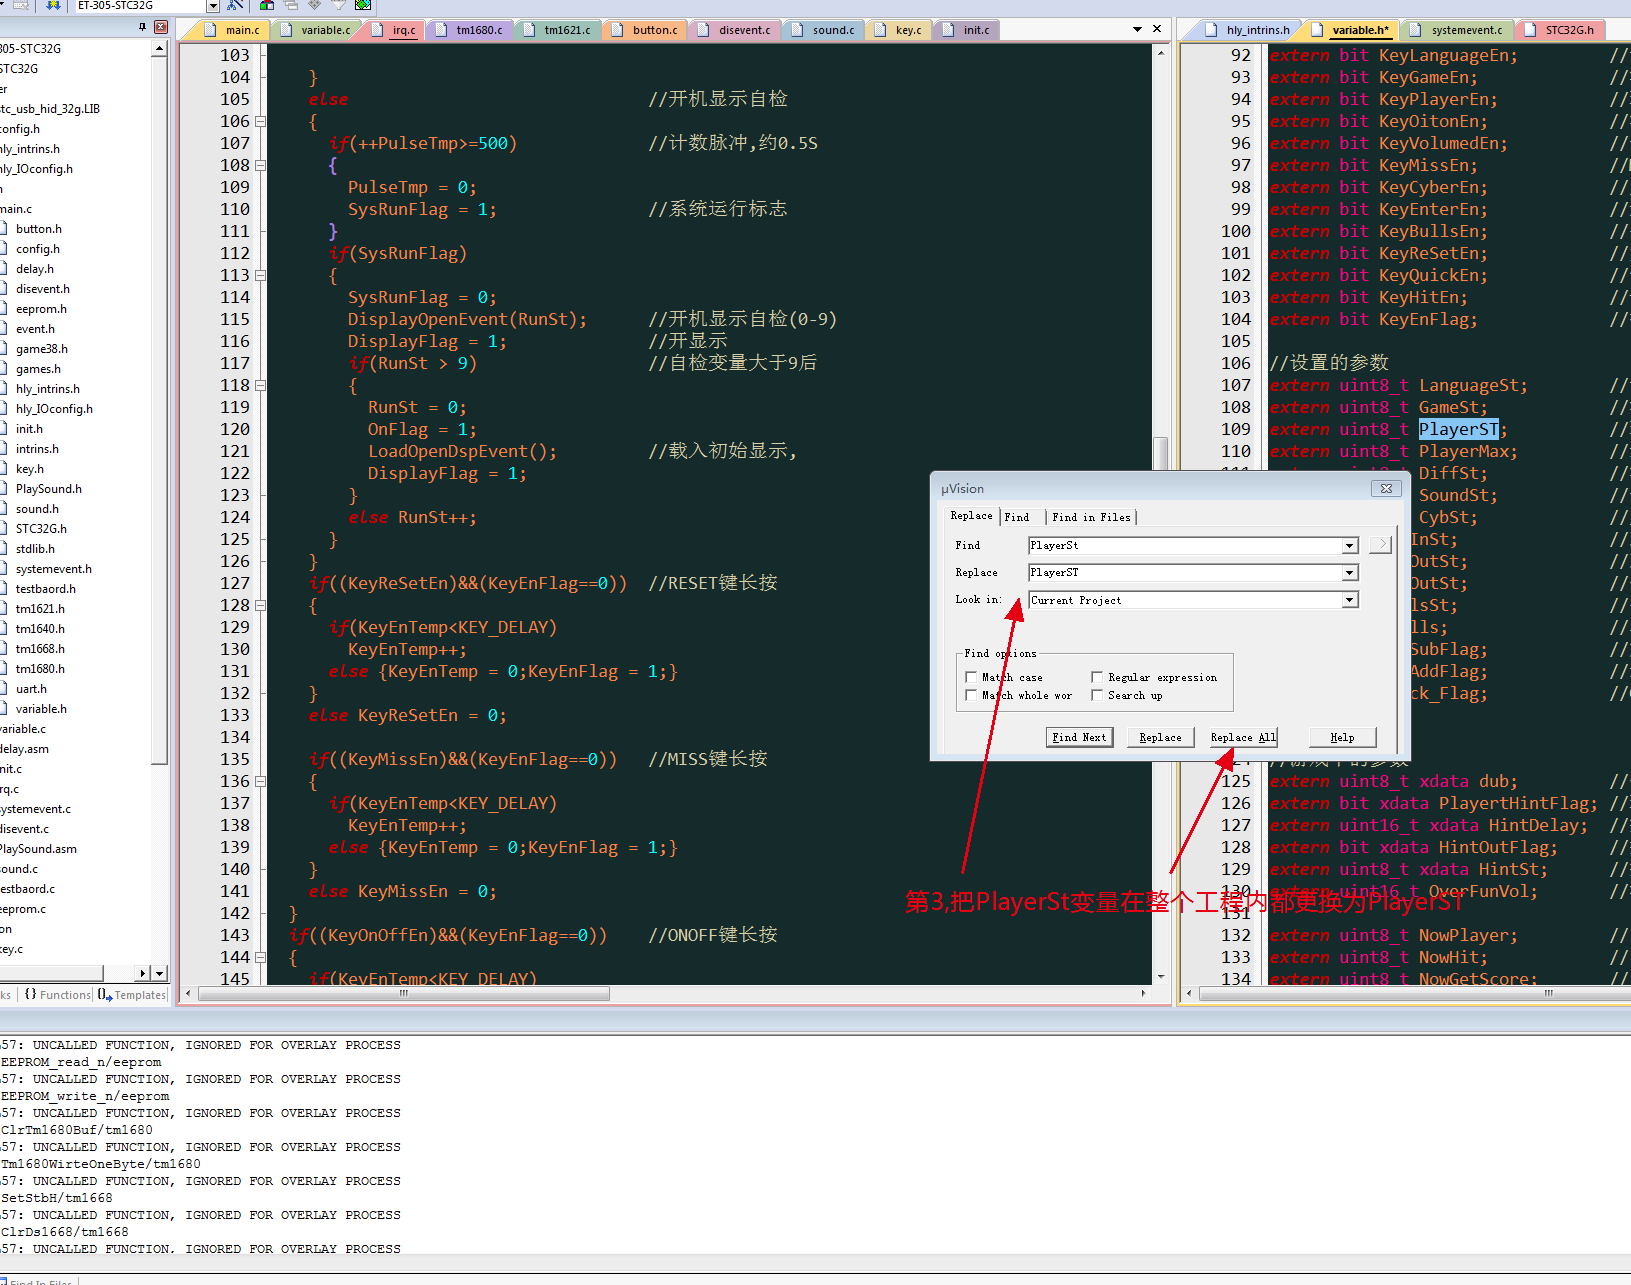Select tm1668.h in project tree
This screenshot has width=1631, height=1285.
(x=40, y=649)
